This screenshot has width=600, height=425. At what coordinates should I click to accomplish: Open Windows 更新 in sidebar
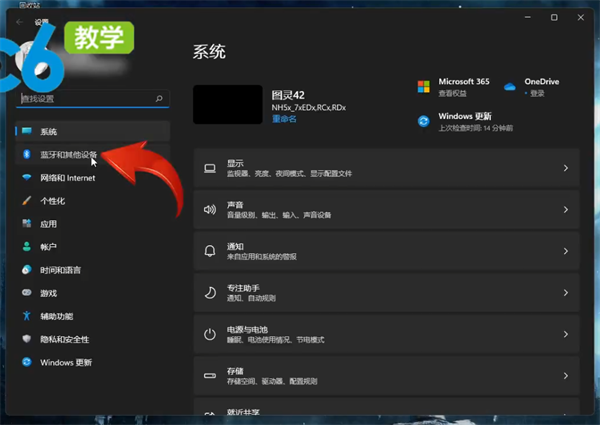coord(93,362)
